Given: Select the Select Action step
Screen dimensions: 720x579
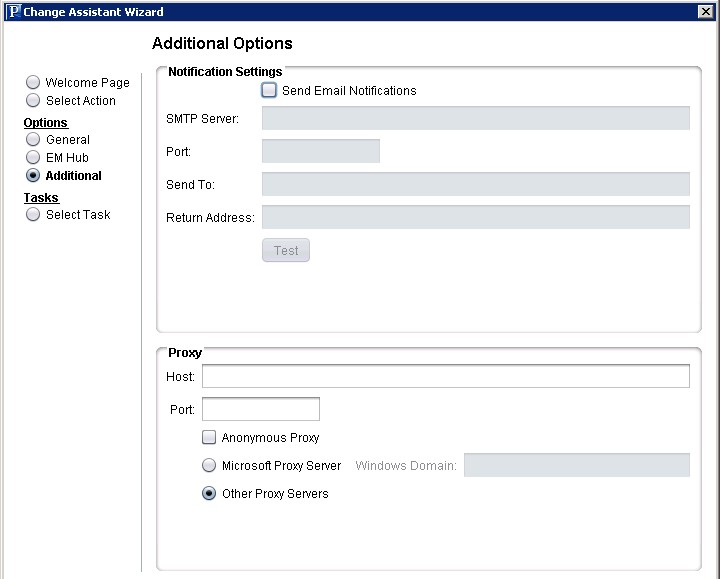Looking at the screenshot, I should pyautogui.click(x=33, y=101).
